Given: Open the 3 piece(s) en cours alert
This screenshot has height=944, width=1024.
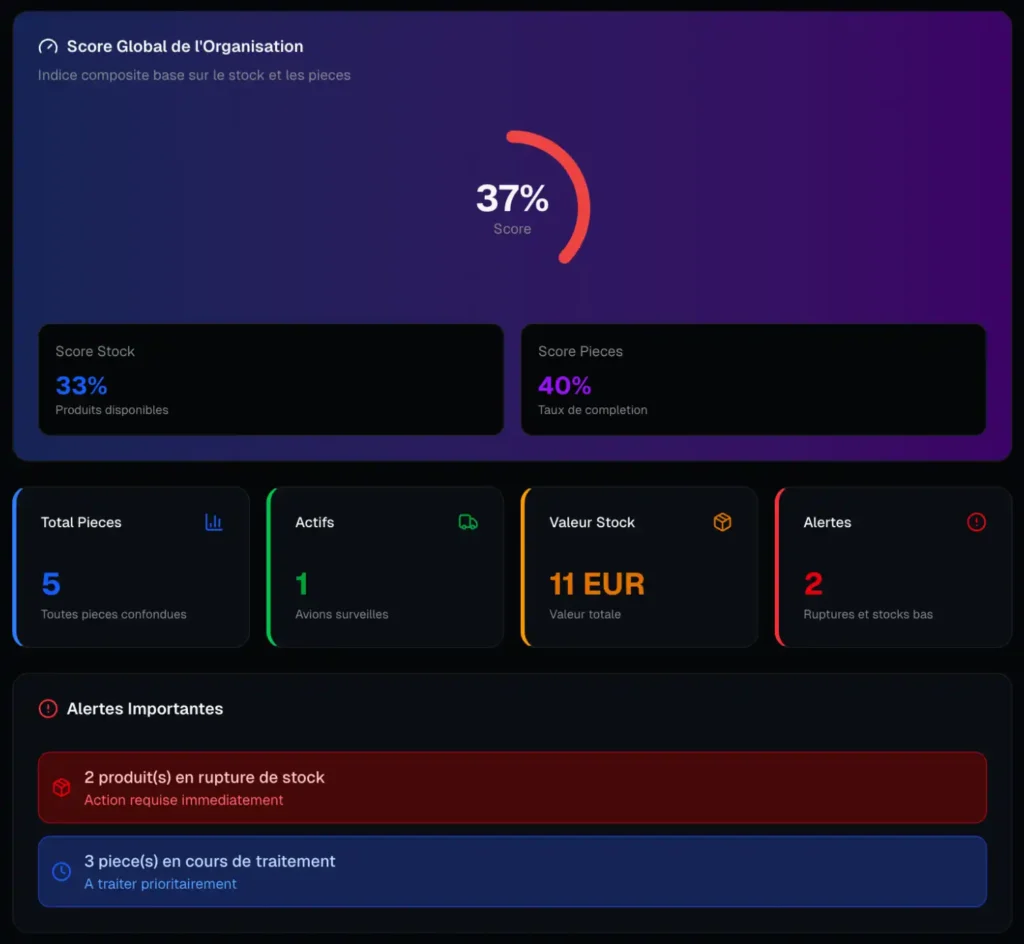Looking at the screenshot, I should [x=512, y=872].
